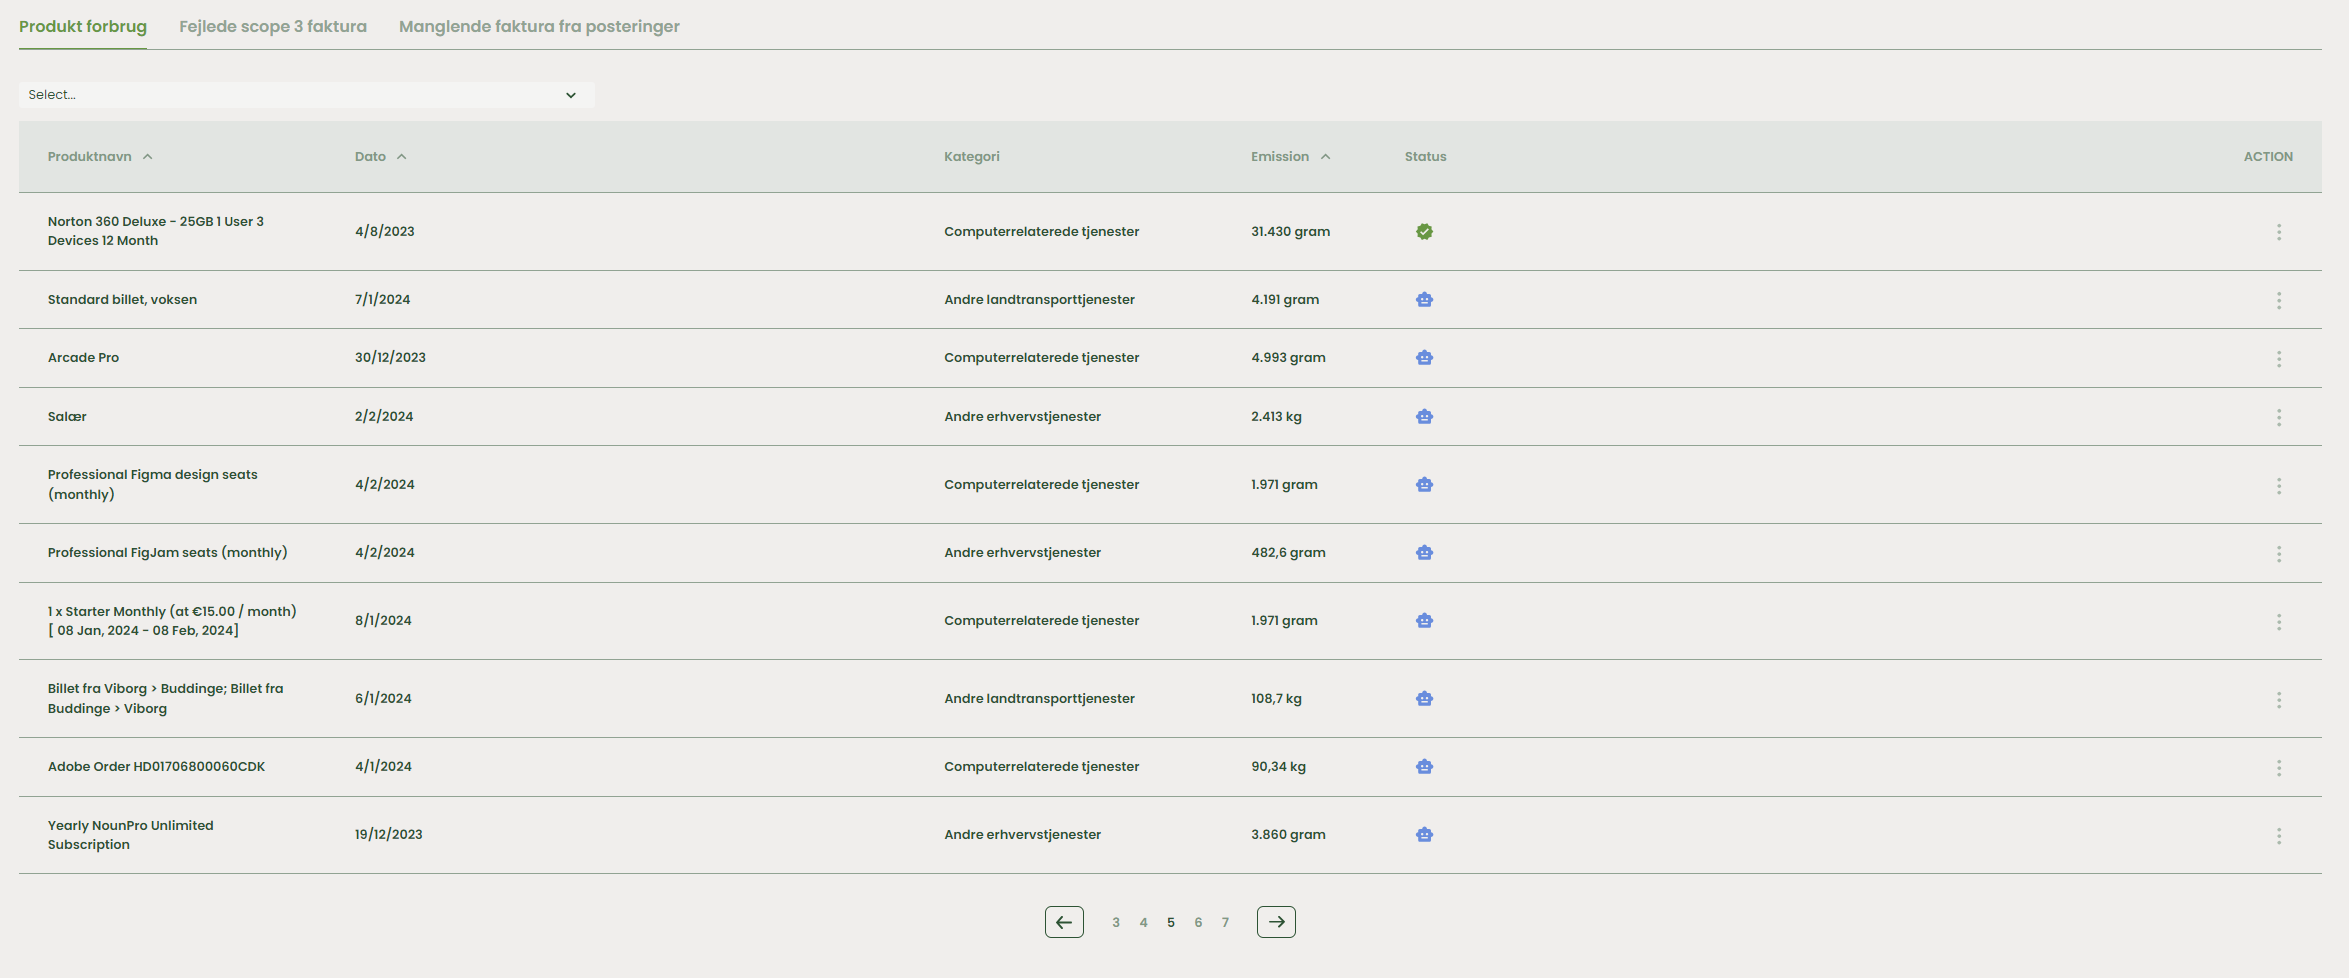Click robot status icon for Professional FigJam seats
This screenshot has width=2349, height=978.
coord(1424,553)
